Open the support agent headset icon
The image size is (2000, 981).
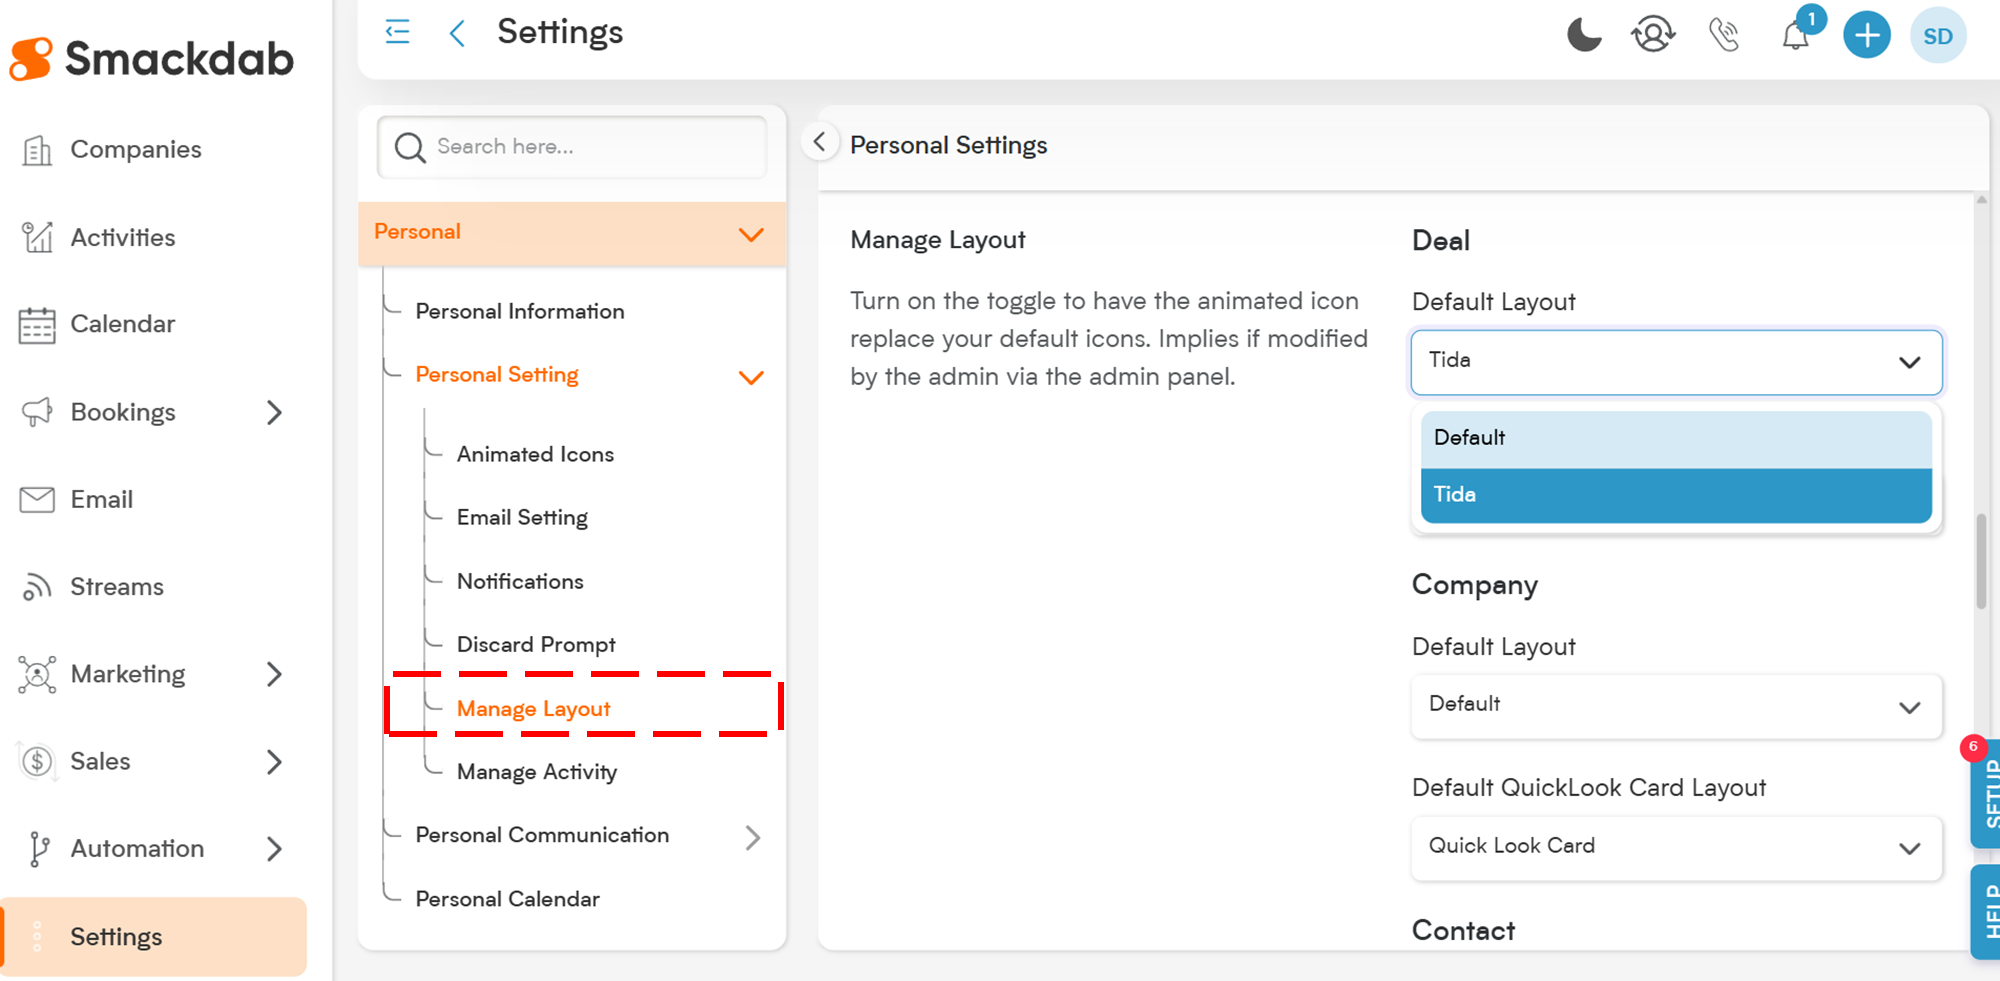pyautogui.click(x=1653, y=35)
